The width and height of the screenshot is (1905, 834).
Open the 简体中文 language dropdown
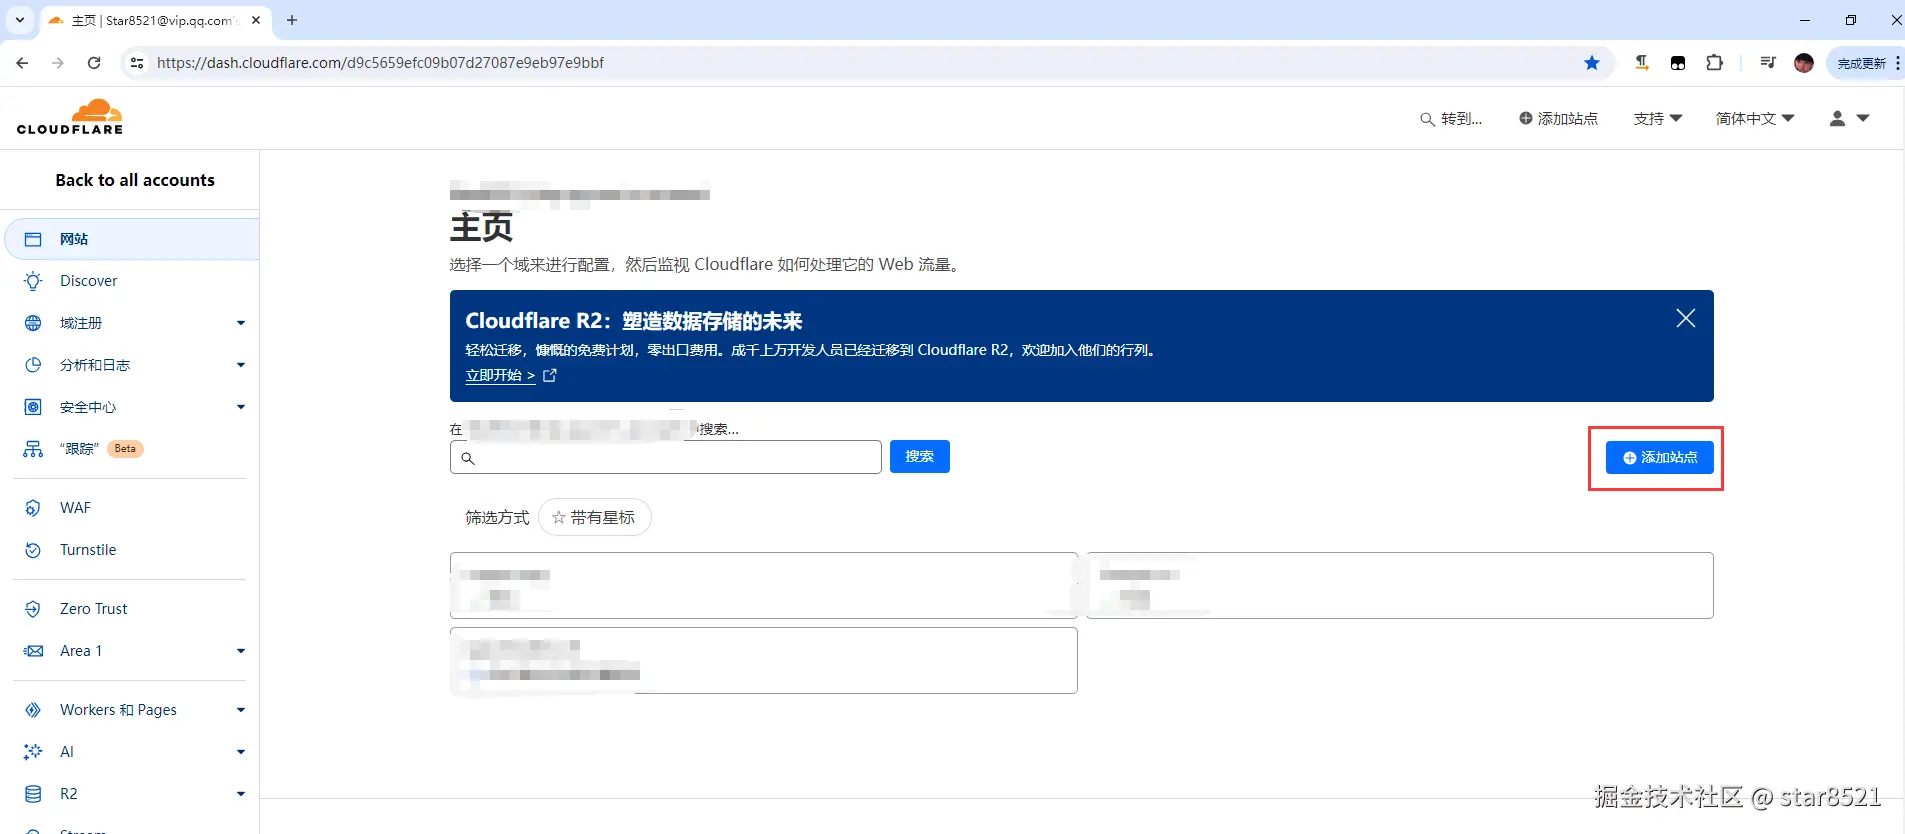[1755, 118]
